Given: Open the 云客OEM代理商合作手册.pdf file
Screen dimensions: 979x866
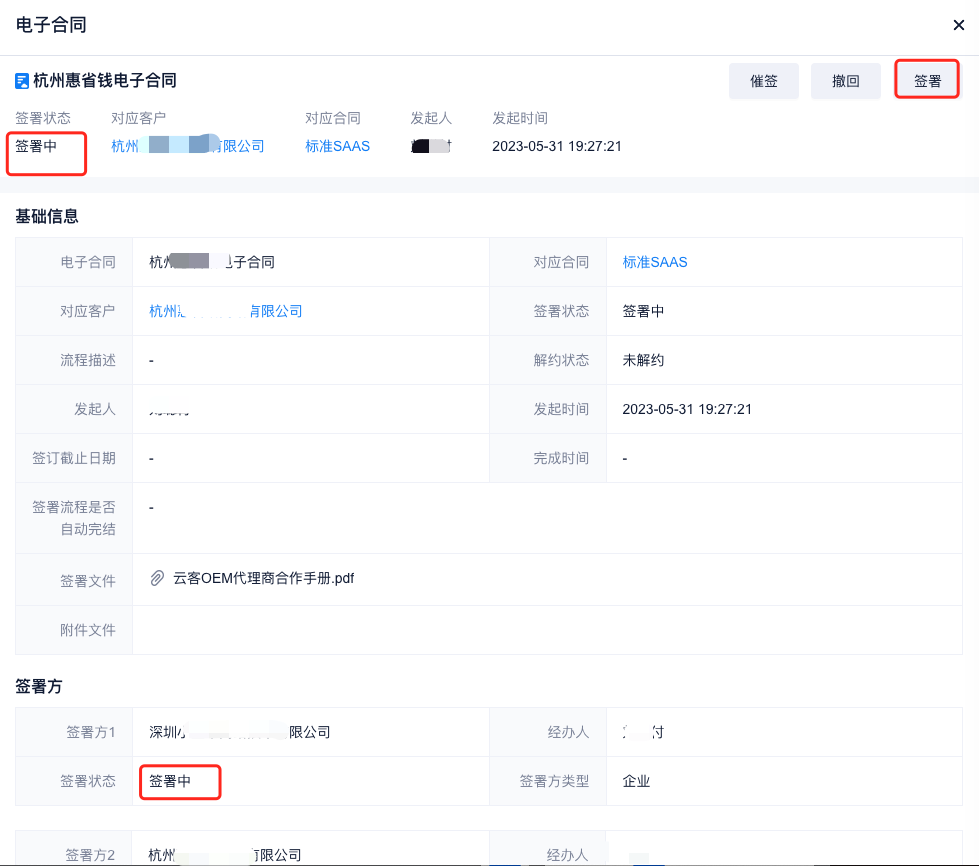Looking at the screenshot, I should [x=264, y=578].
